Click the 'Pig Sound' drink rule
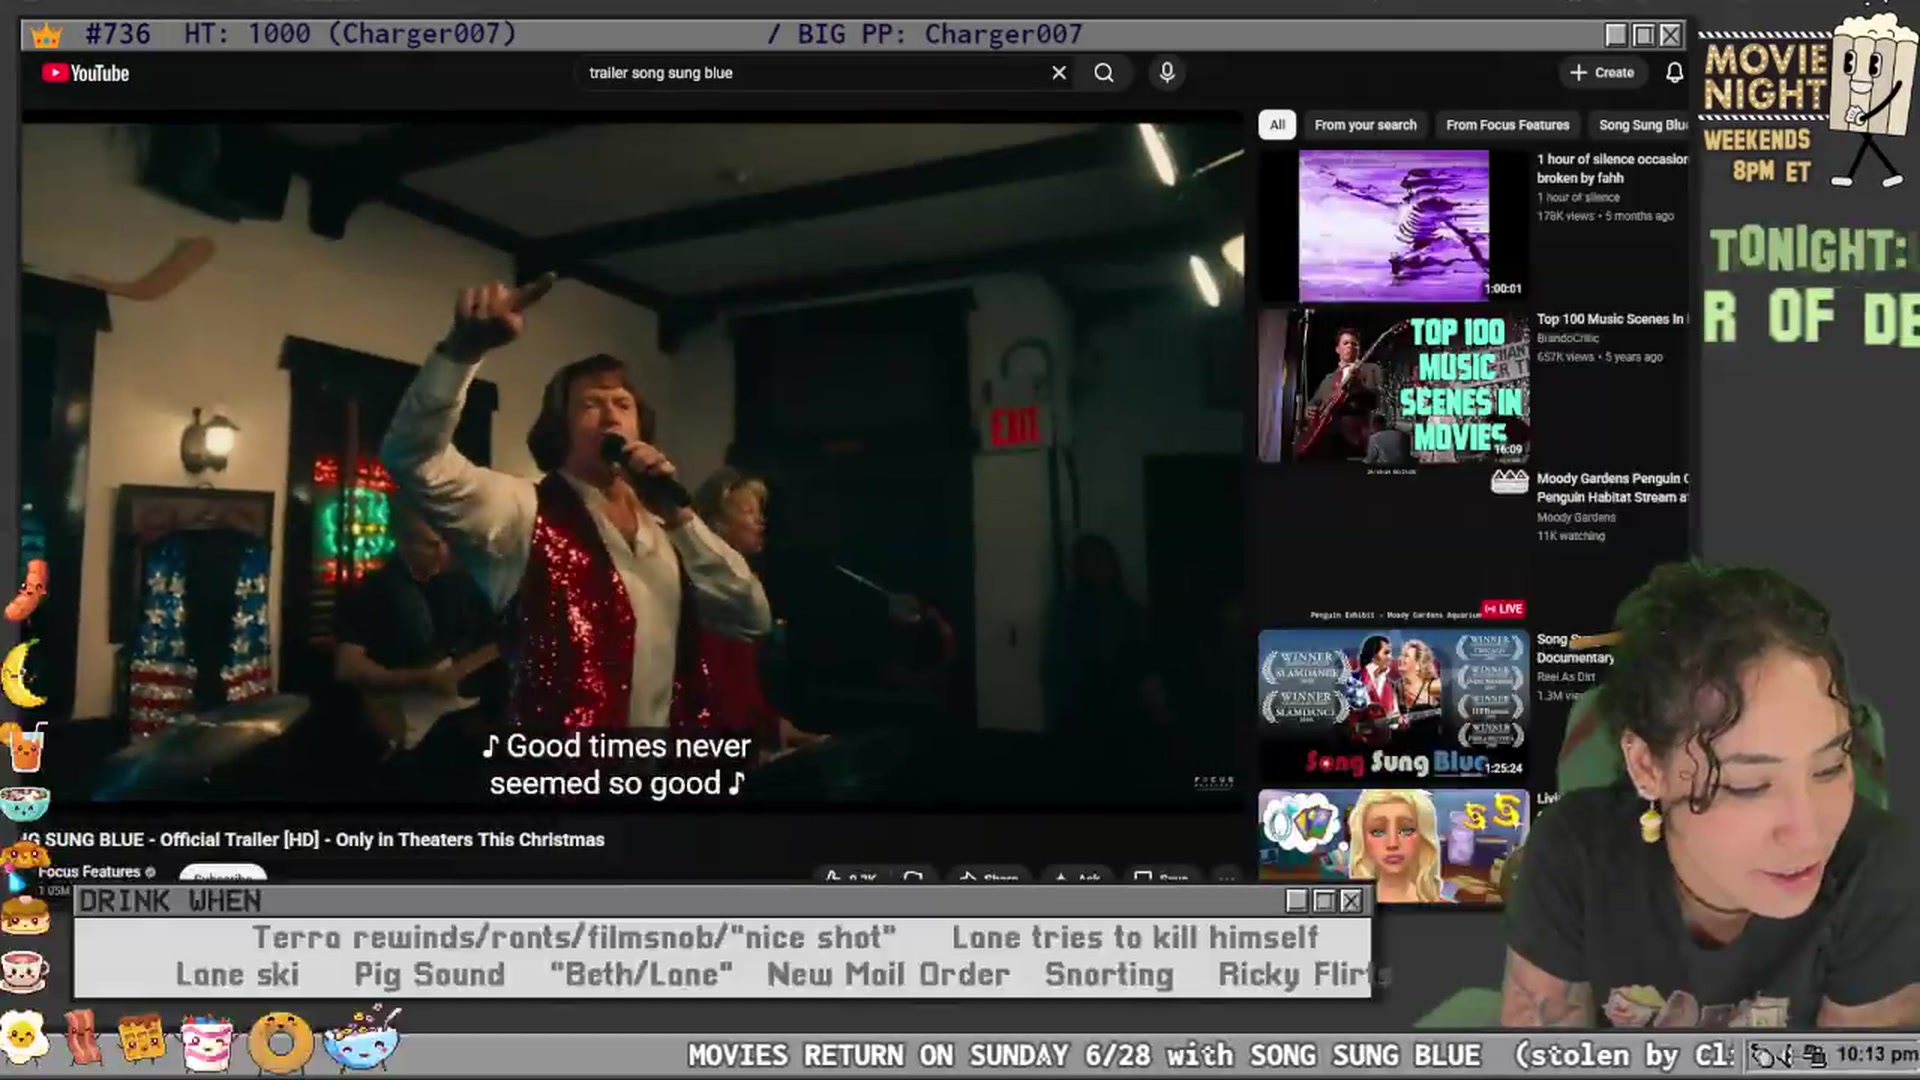Screen dimensions: 1920x1080 coord(429,975)
